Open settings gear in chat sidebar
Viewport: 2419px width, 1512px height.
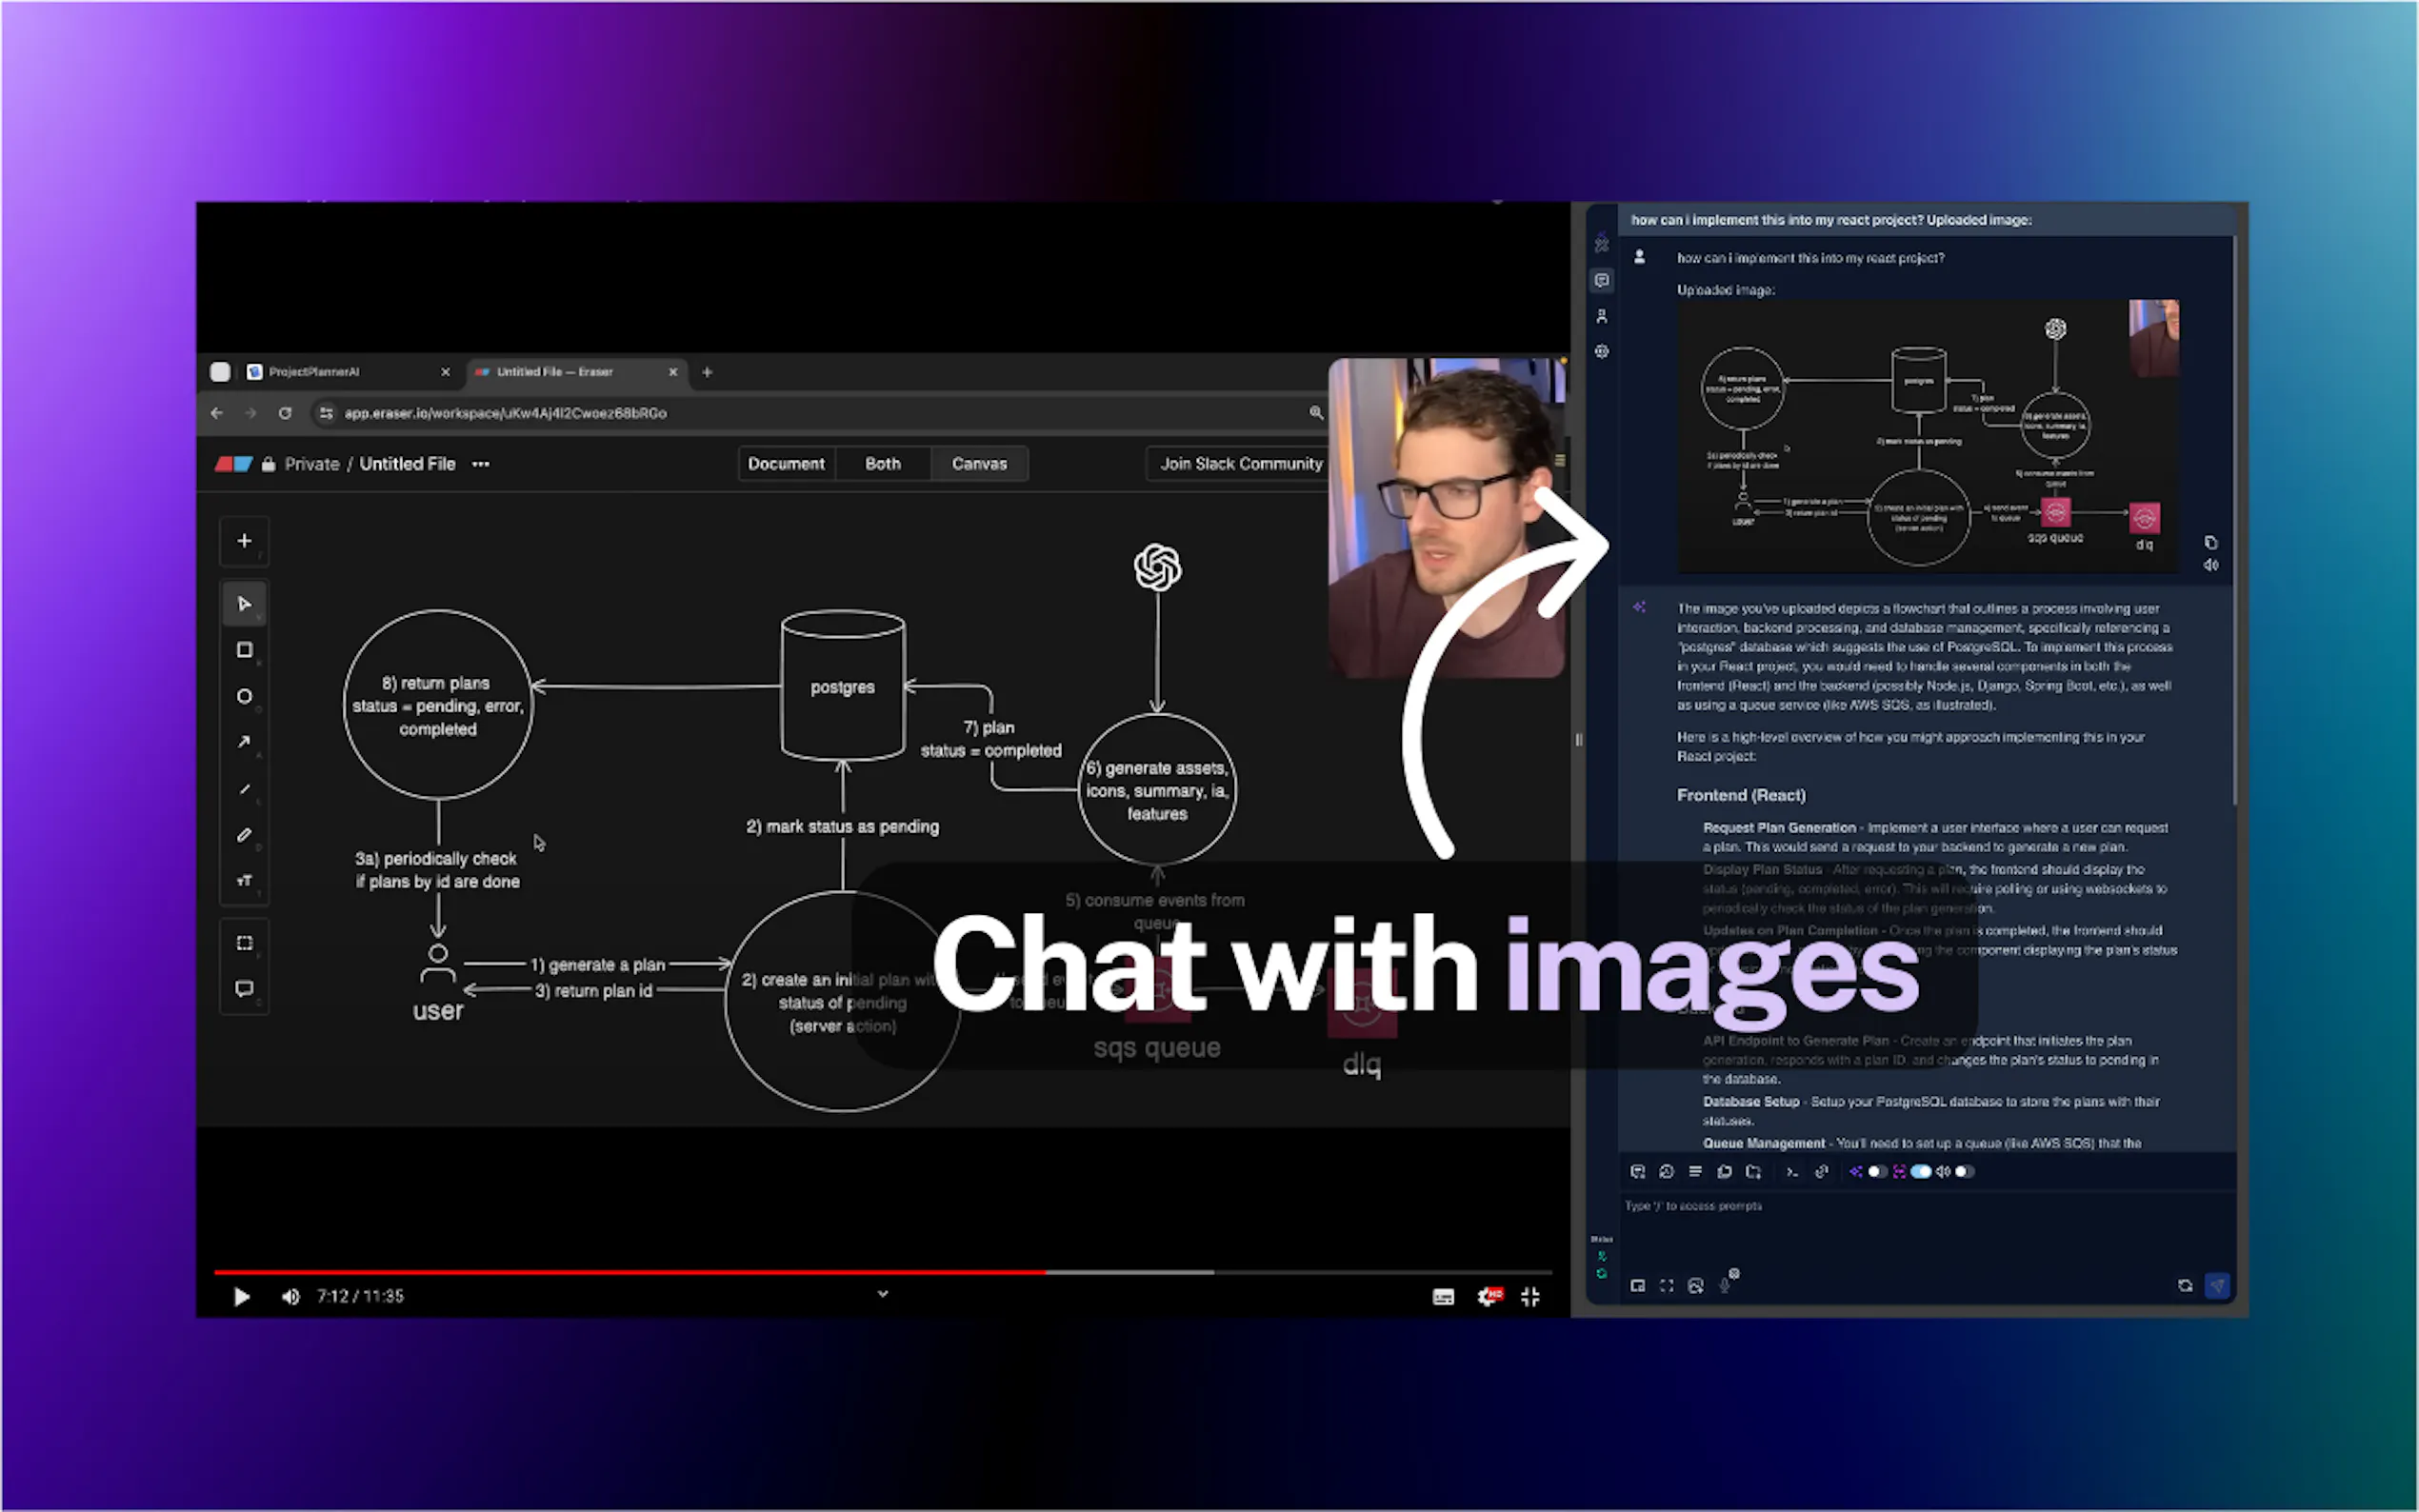[1602, 352]
